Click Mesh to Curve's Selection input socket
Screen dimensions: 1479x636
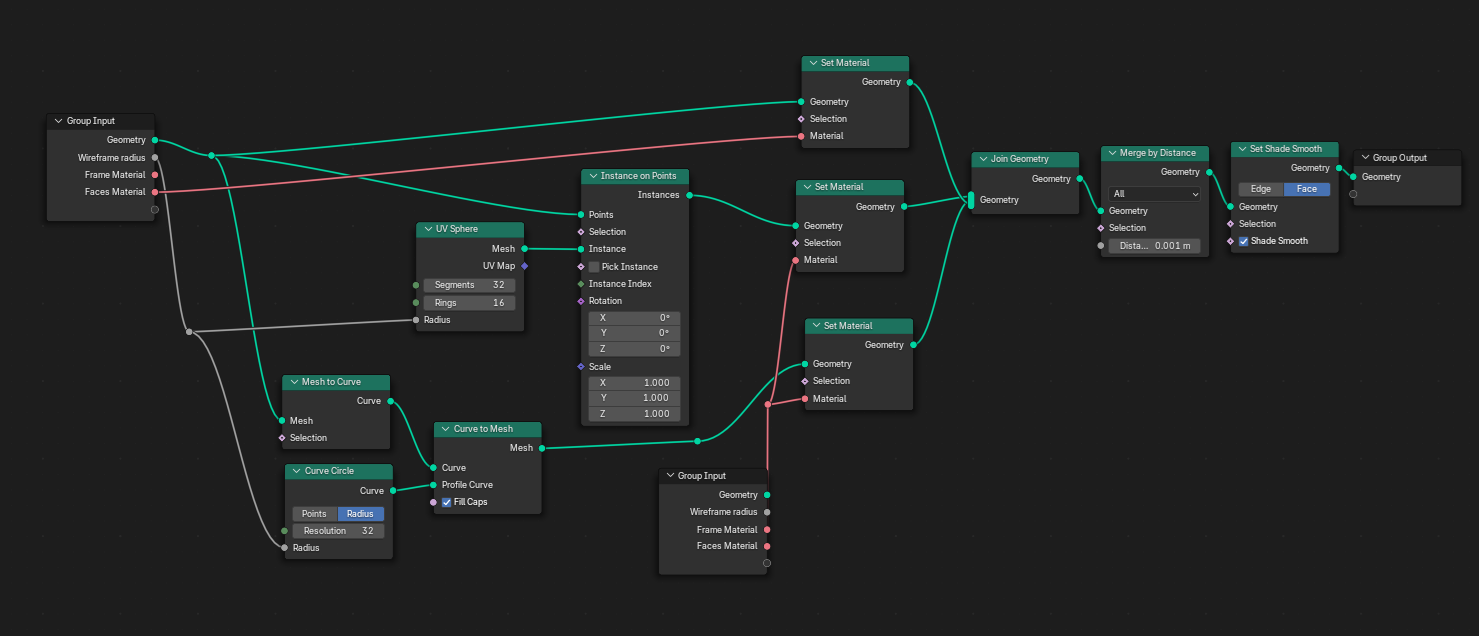click(281, 438)
